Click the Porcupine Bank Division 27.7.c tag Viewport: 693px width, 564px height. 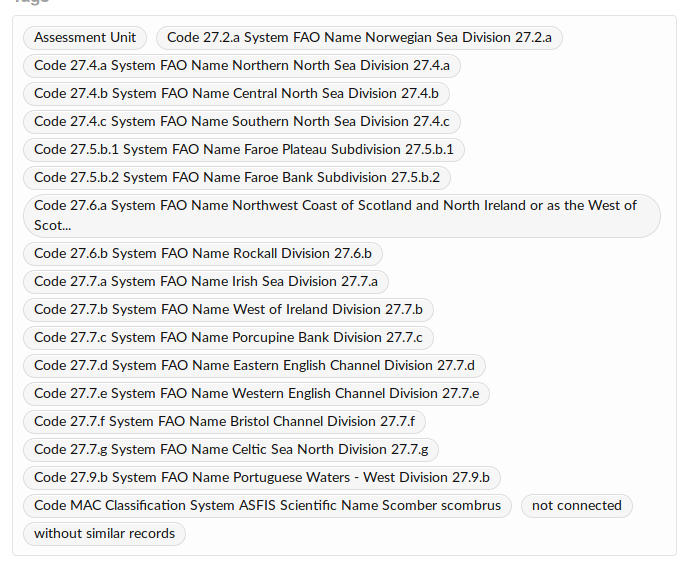(228, 338)
